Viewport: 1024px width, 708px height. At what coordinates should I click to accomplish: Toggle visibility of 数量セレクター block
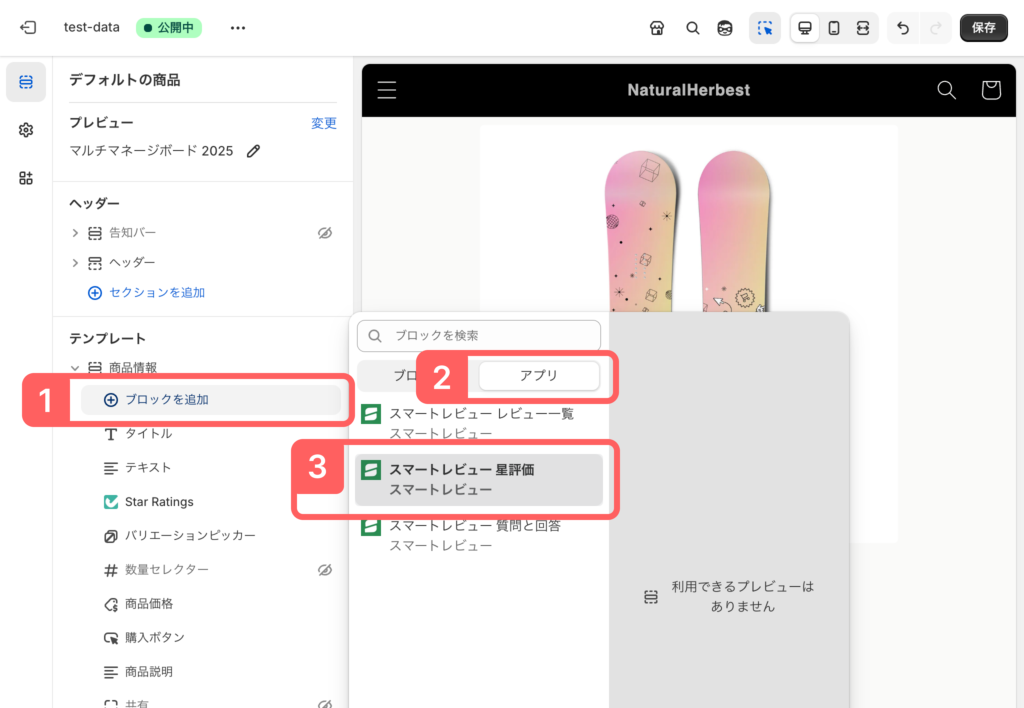click(x=324, y=570)
